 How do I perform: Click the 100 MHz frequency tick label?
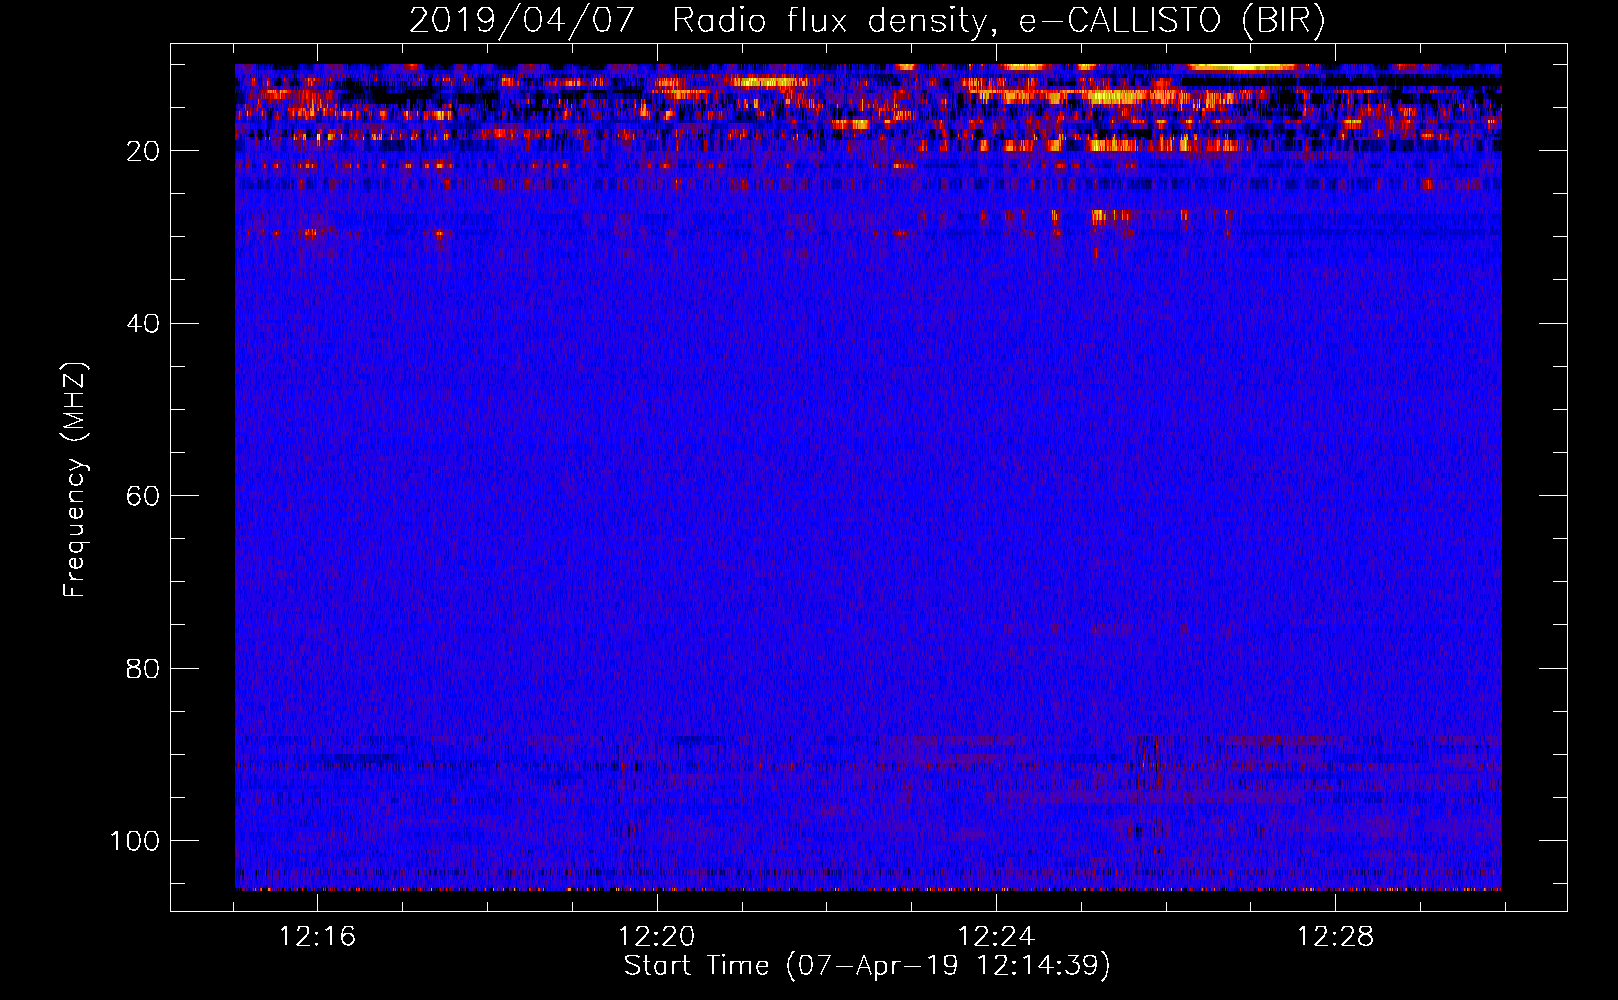coord(135,841)
